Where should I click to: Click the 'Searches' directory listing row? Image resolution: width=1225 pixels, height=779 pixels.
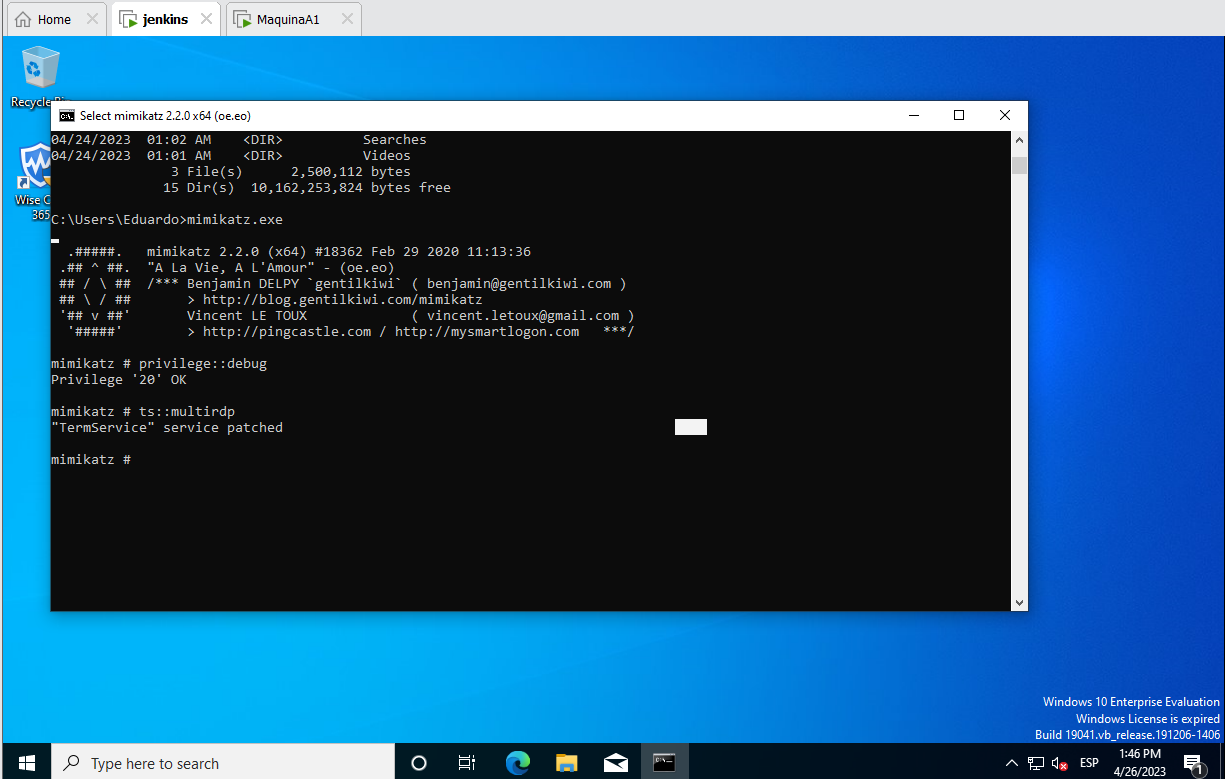(x=239, y=140)
